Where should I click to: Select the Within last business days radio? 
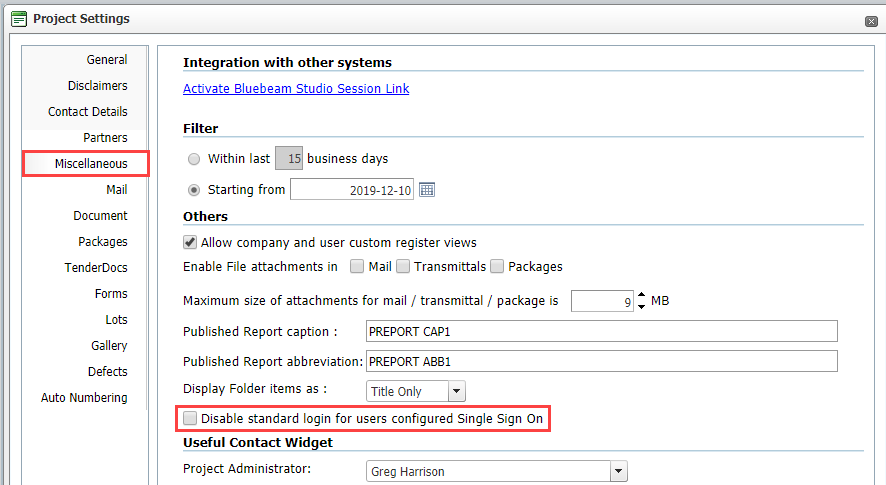(194, 159)
